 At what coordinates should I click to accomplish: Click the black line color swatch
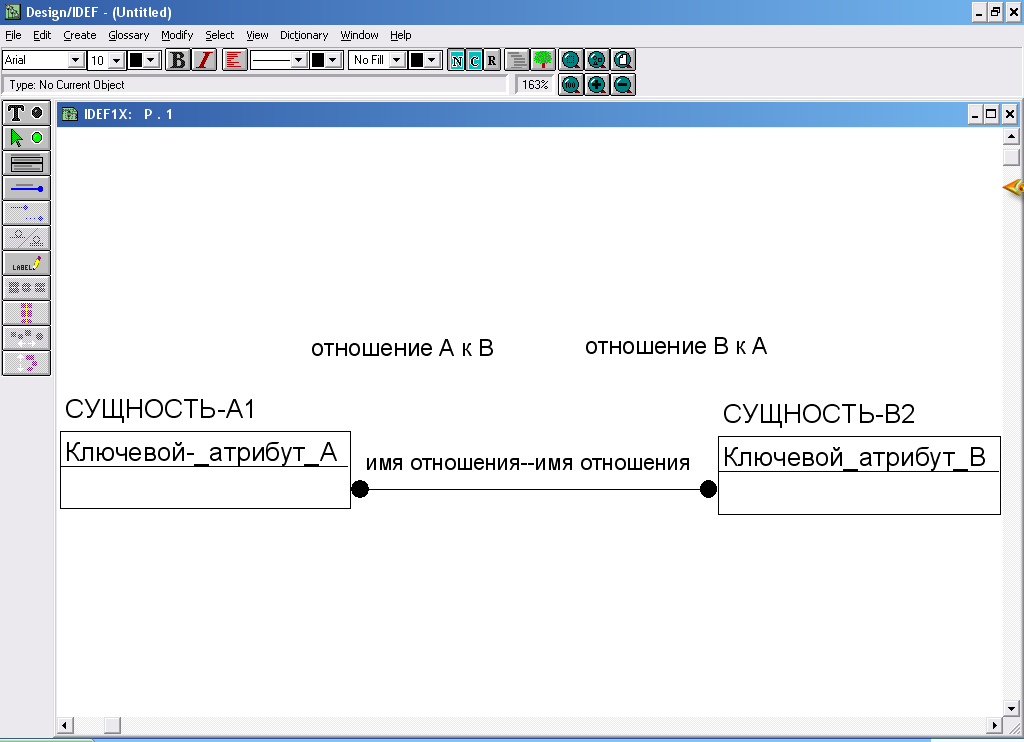[x=317, y=60]
